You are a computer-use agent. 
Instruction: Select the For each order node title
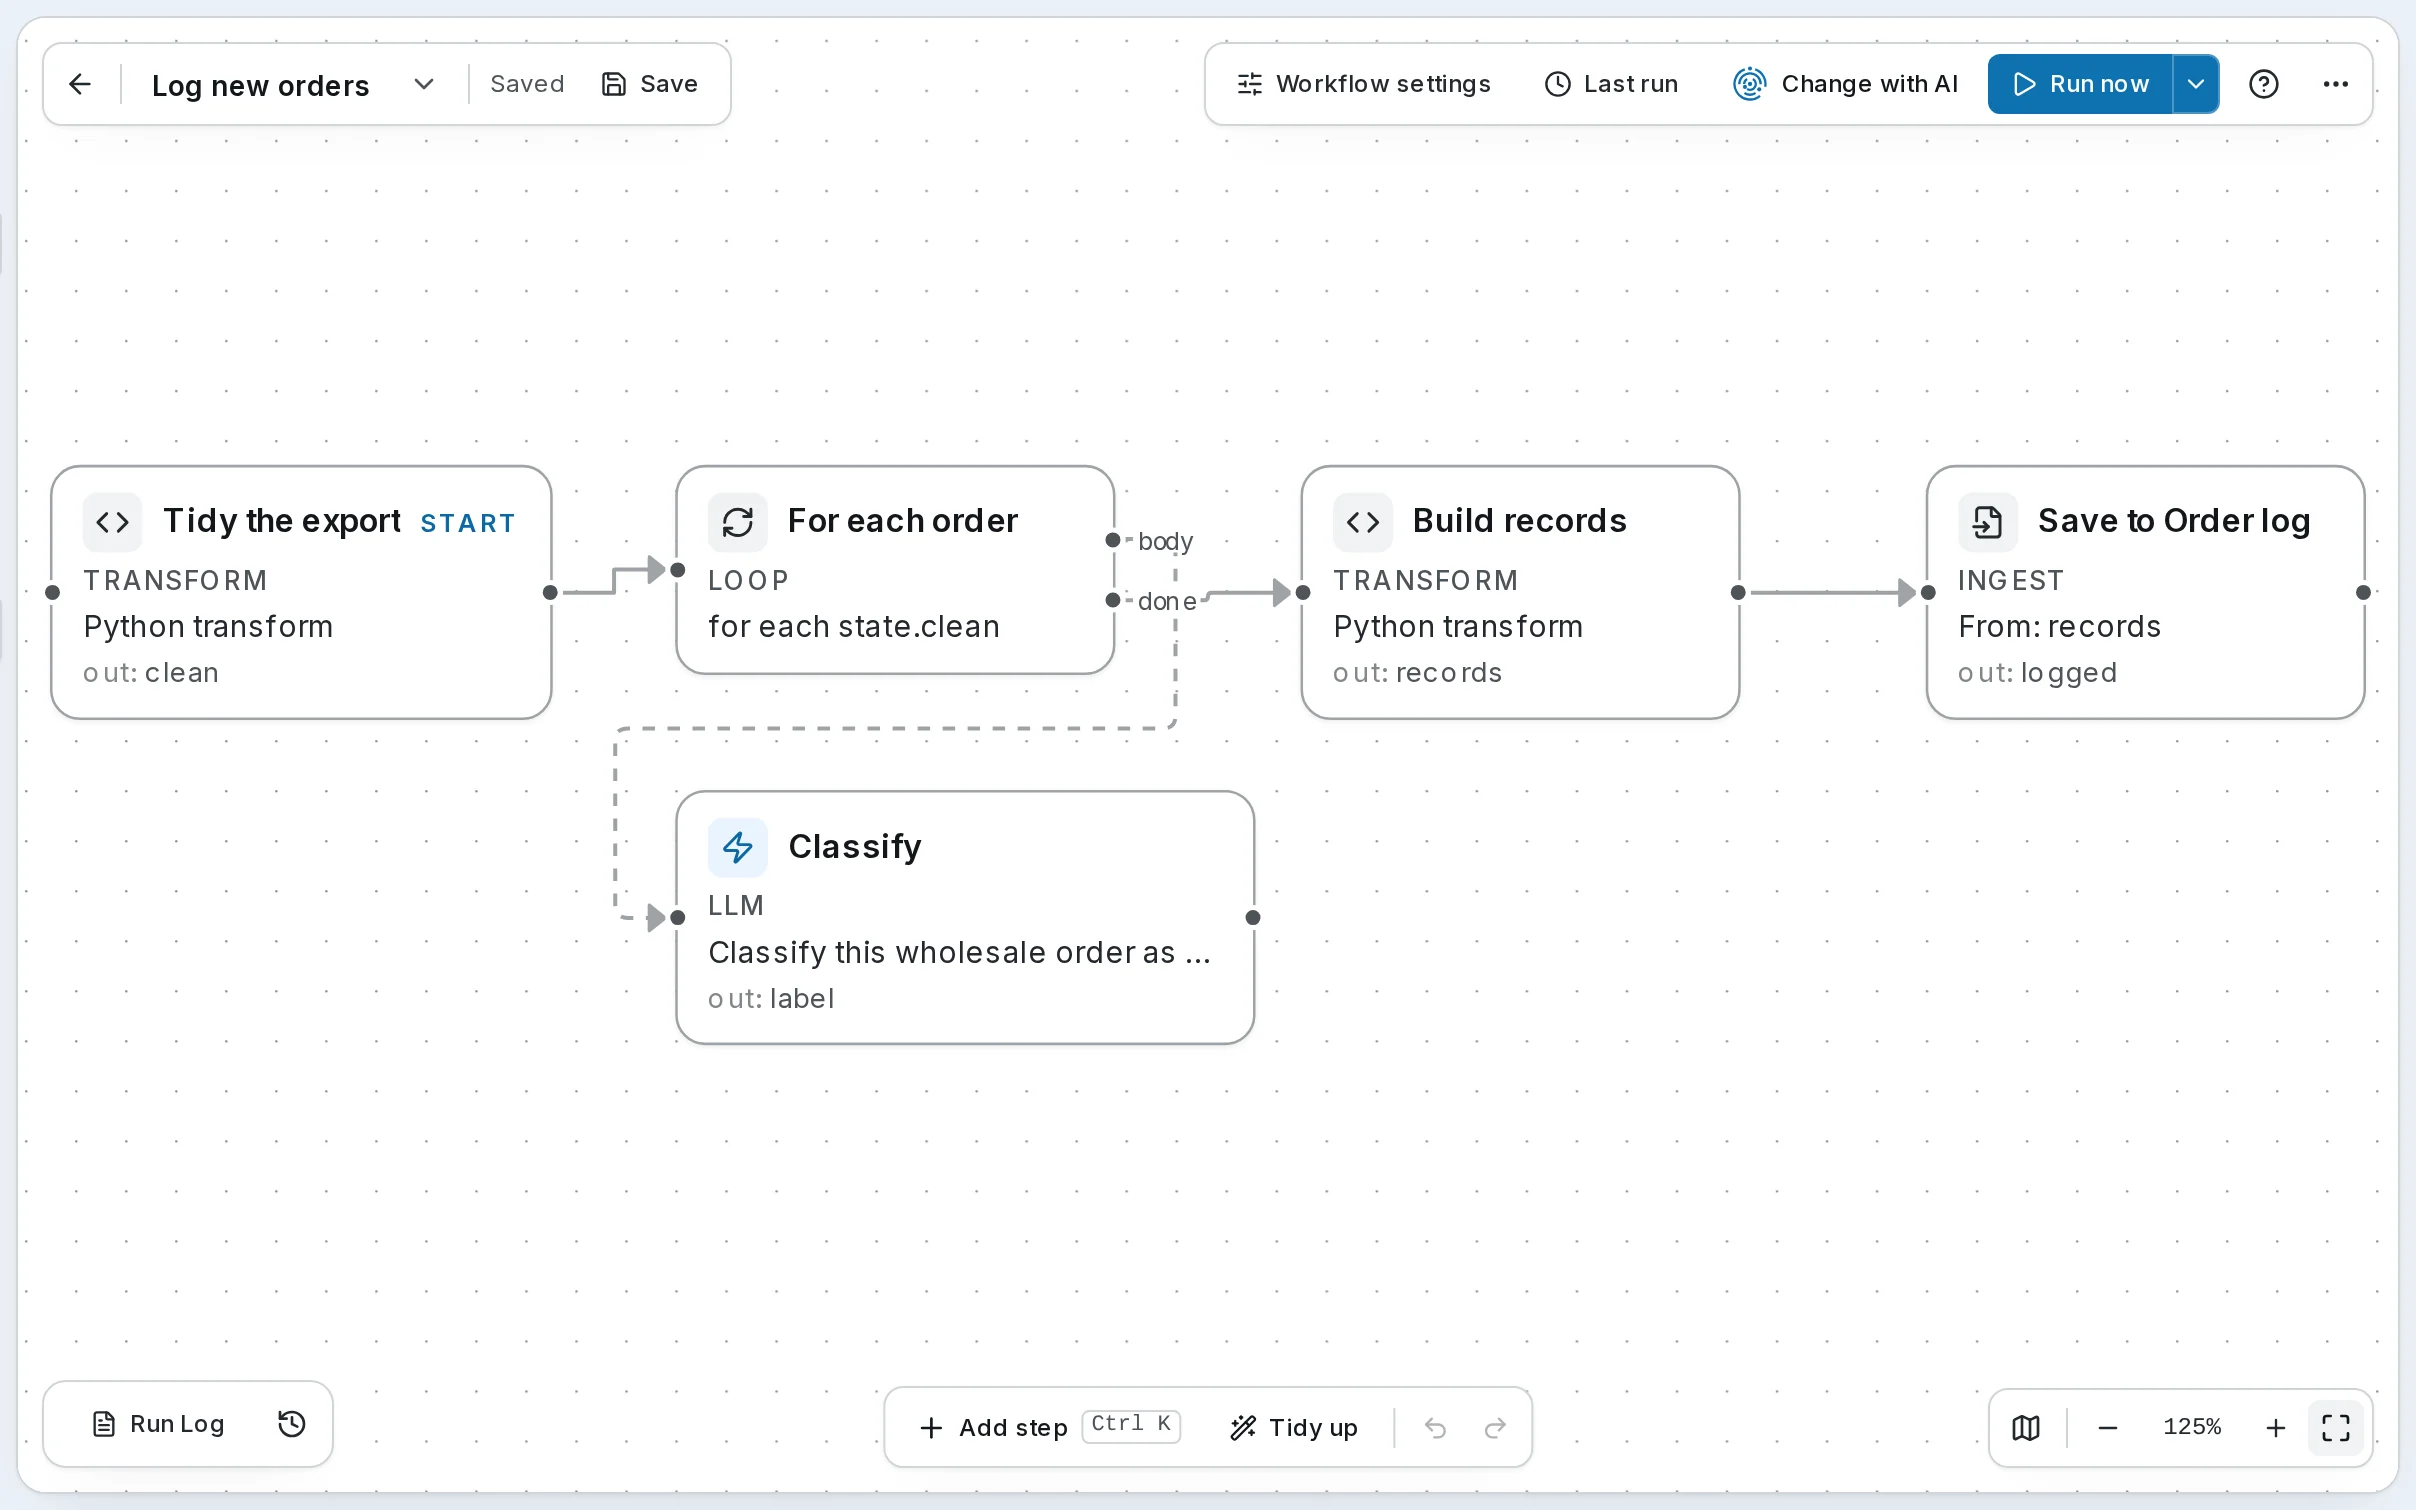902,521
